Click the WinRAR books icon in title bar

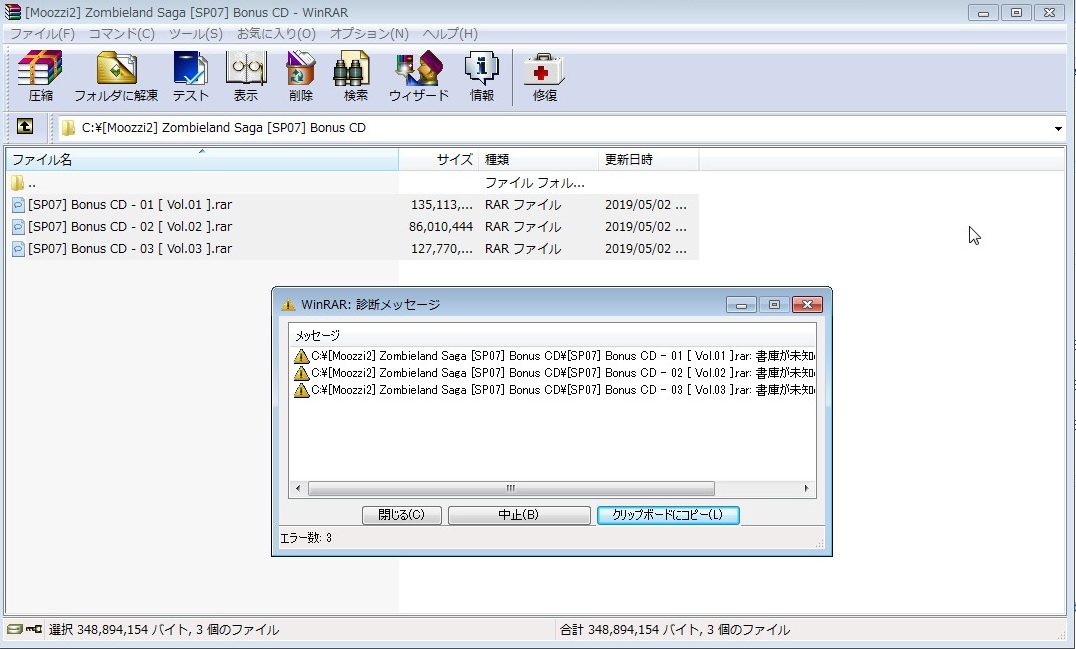[12, 12]
